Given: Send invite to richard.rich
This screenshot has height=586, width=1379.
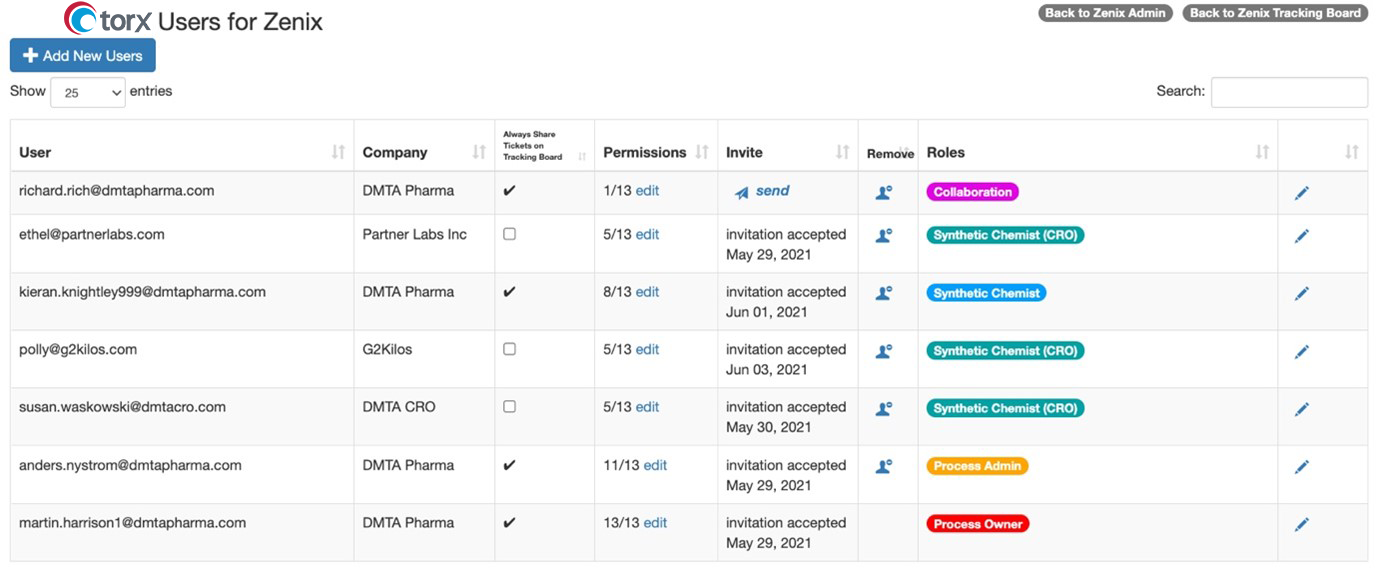Looking at the screenshot, I should click(762, 191).
